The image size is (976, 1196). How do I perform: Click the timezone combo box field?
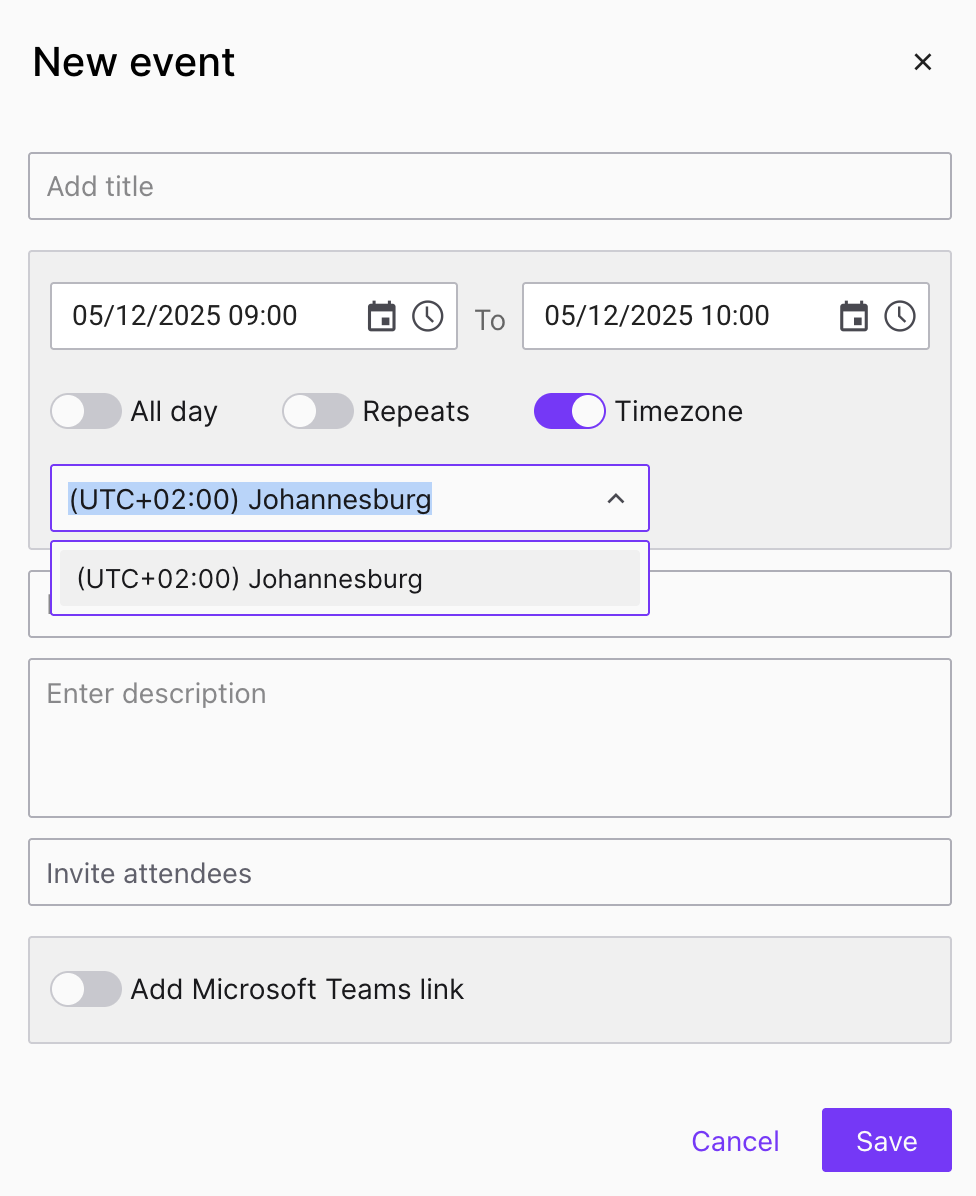click(x=349, y=498)
